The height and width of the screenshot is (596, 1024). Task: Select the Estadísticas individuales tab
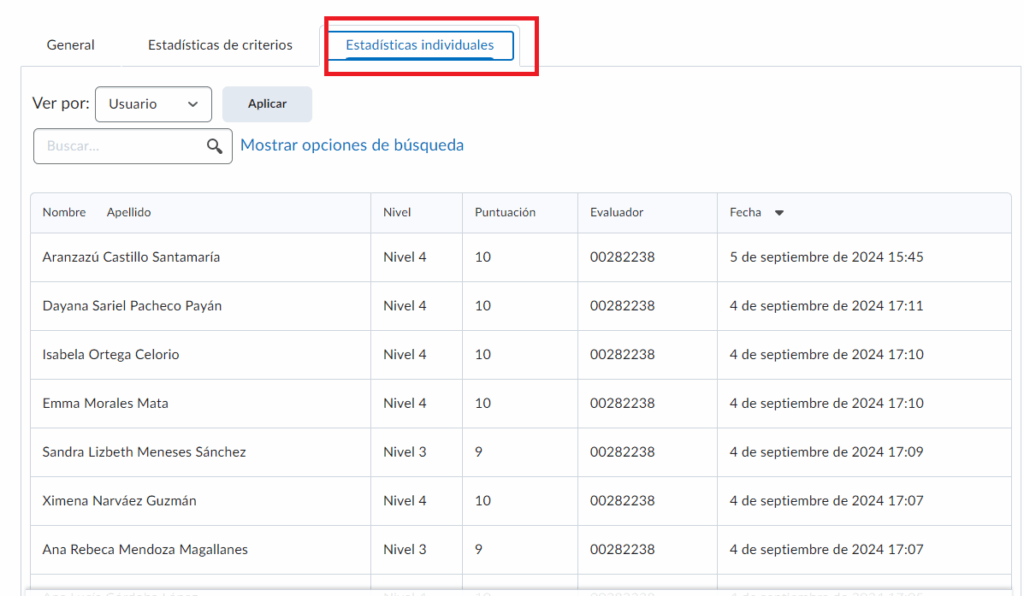(420, 45)
